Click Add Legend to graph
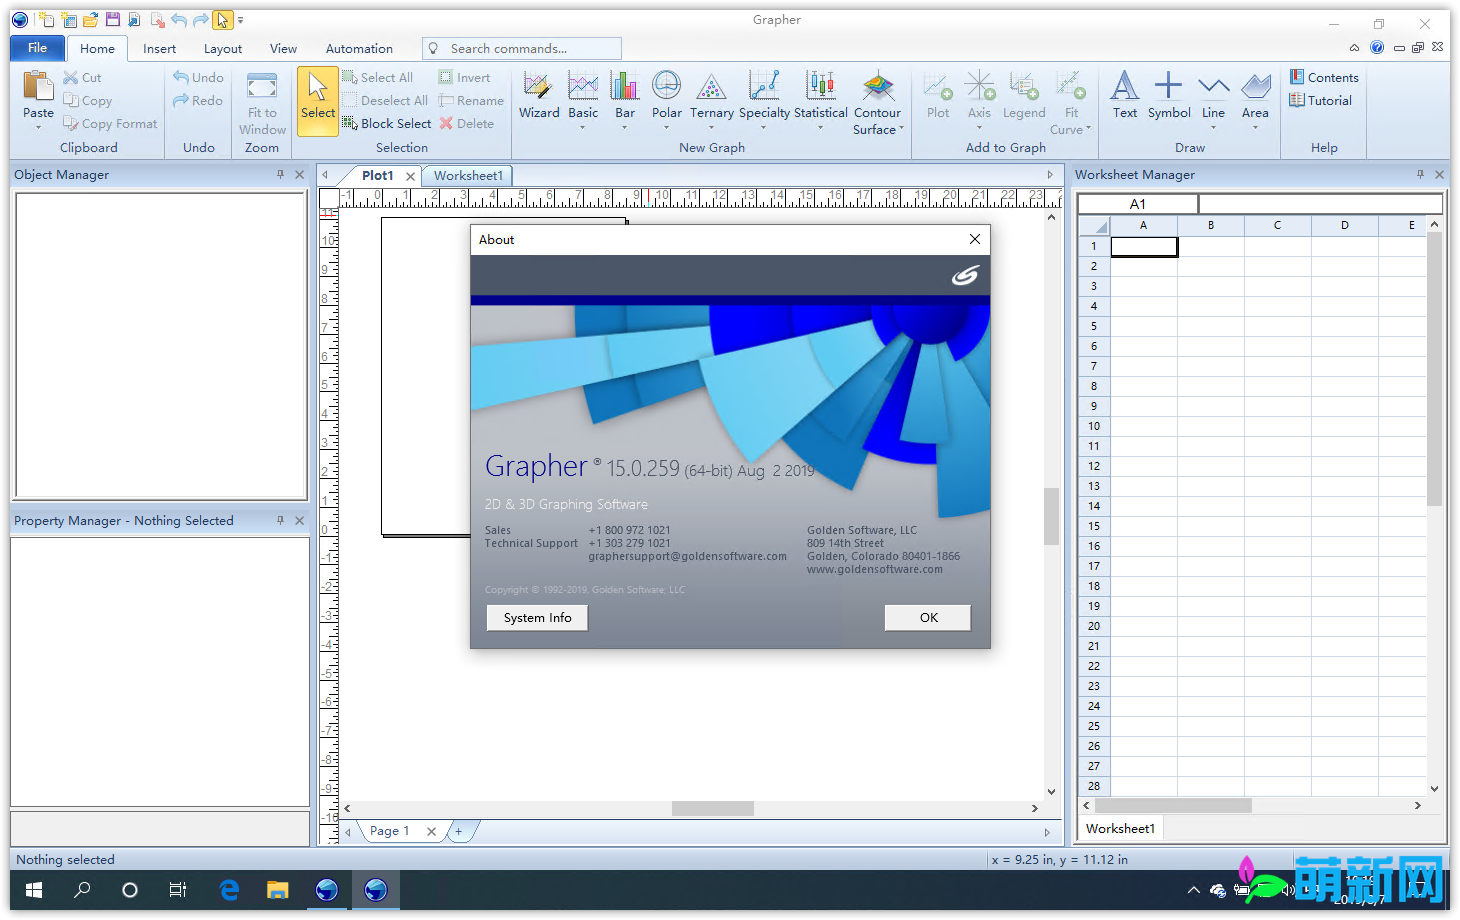1460x920 pixels. 1024,96
